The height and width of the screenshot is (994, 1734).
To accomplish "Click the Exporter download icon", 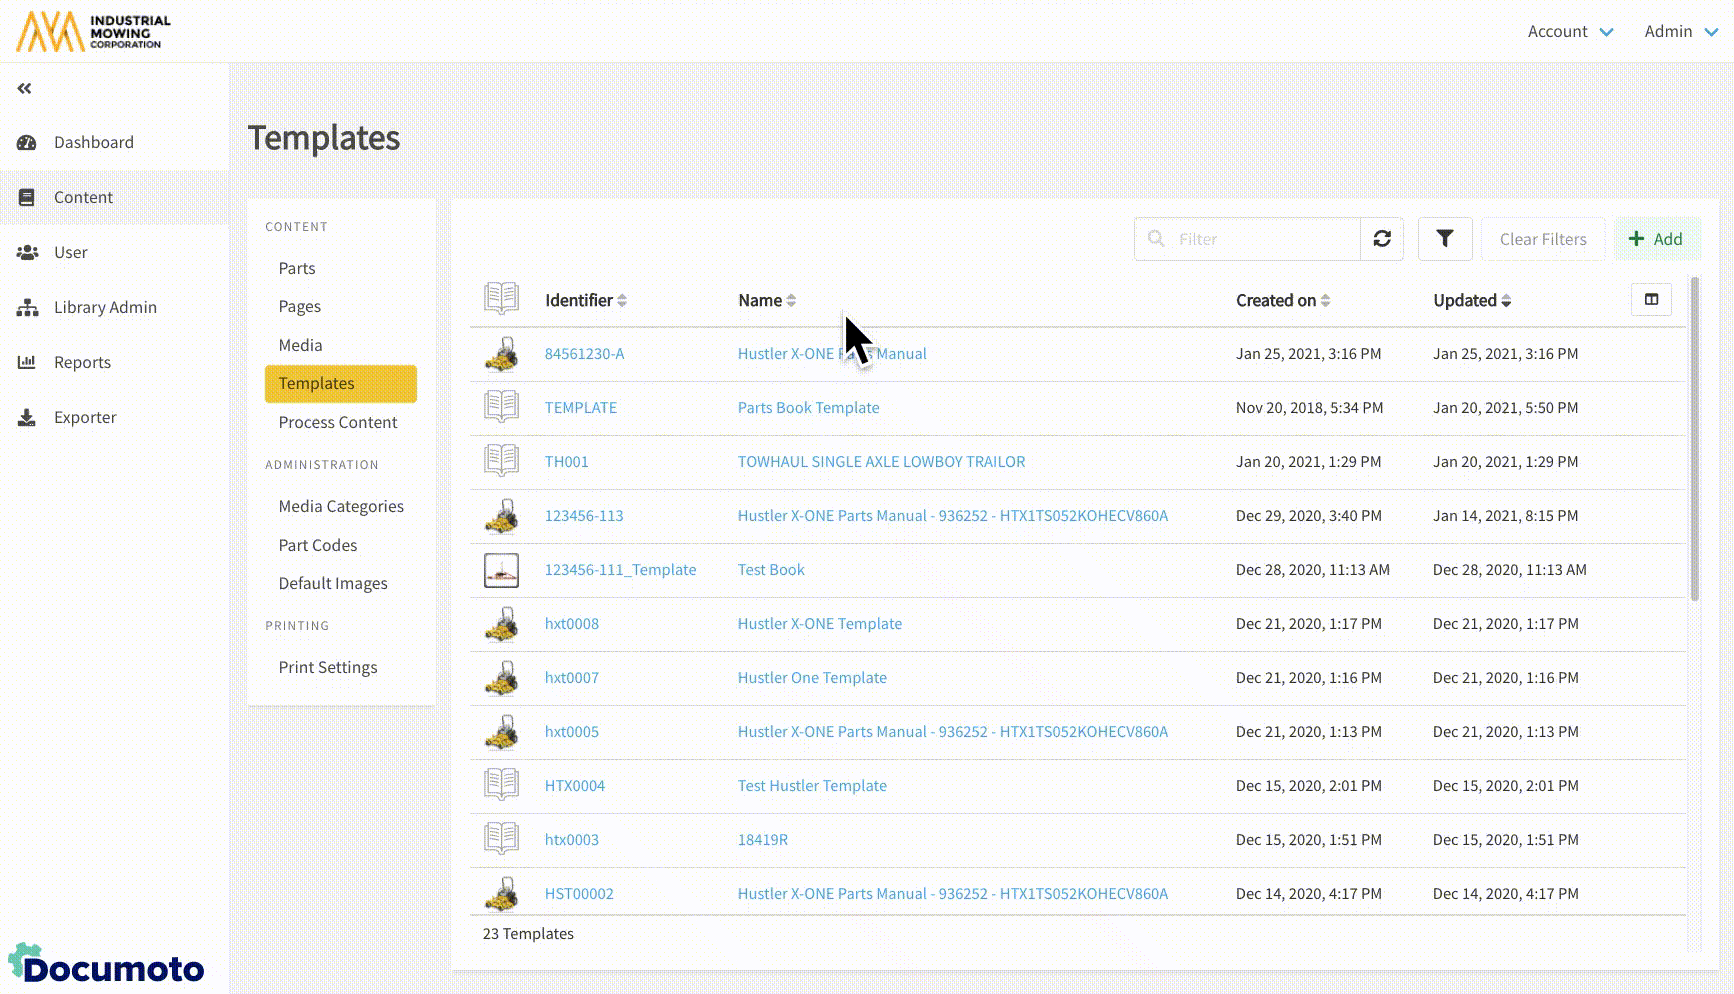I will pyautogui.click(x=27, y=417).
